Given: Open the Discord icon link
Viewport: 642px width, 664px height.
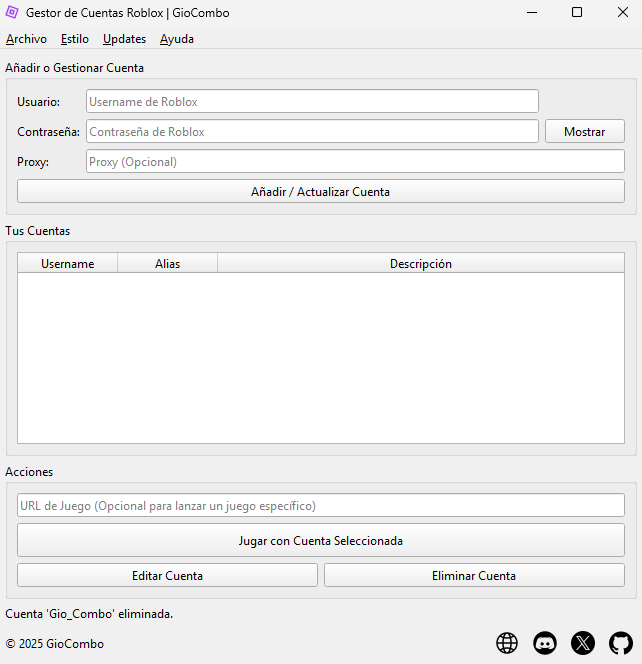Looking at the screenshot, I should point(545,643).
